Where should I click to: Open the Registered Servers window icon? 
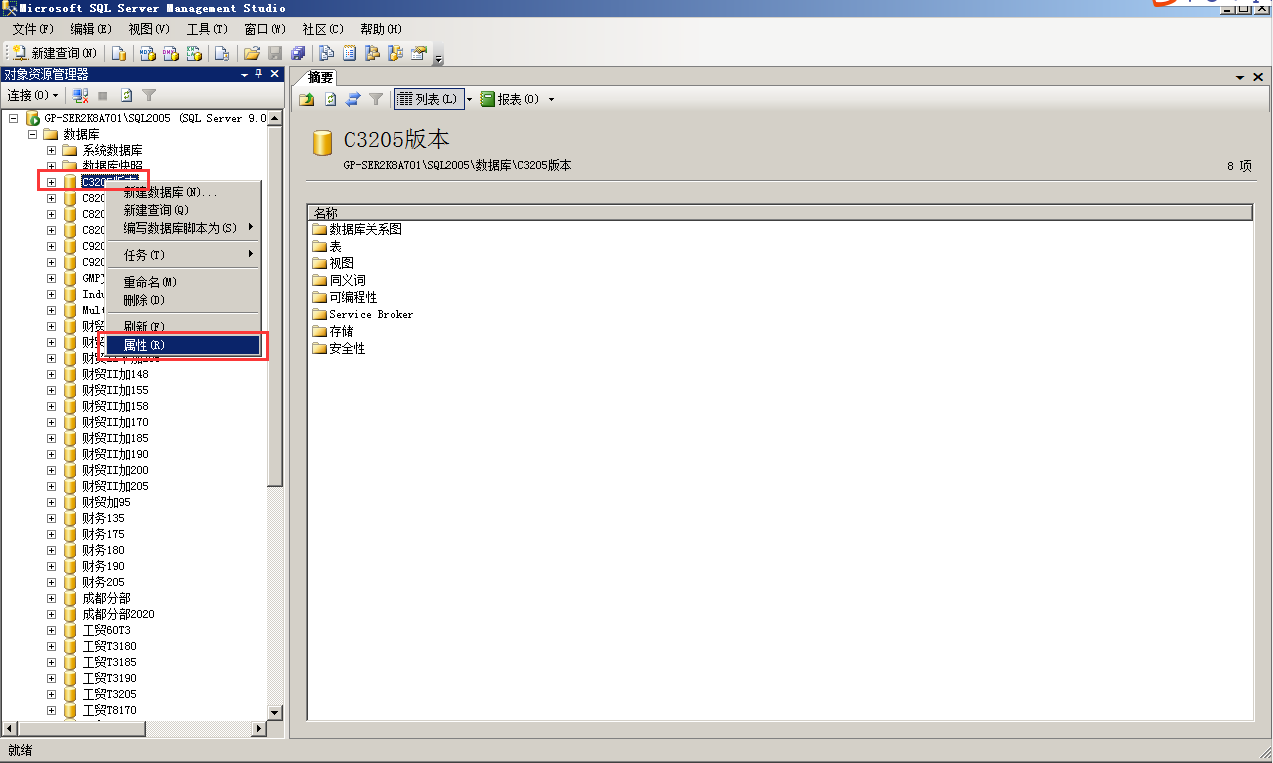point(327,53)
